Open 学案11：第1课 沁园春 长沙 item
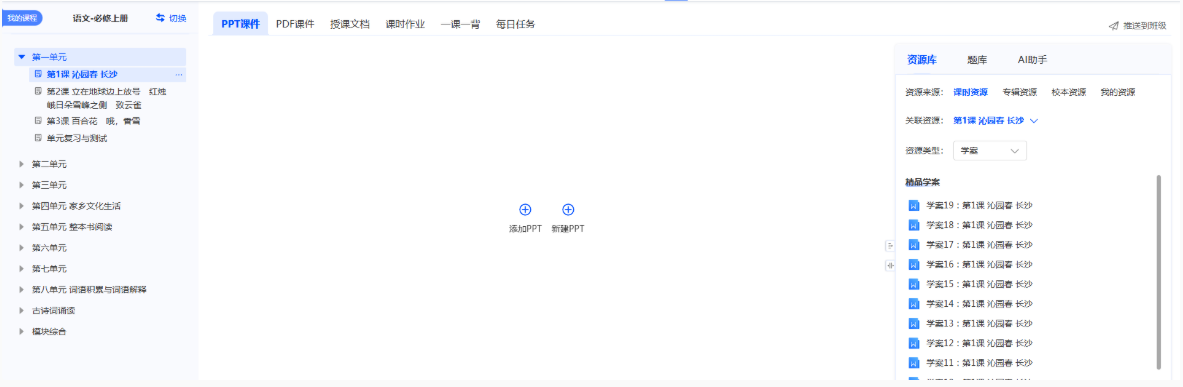This screenshot has width=1183, height=387. click(979, 362)
